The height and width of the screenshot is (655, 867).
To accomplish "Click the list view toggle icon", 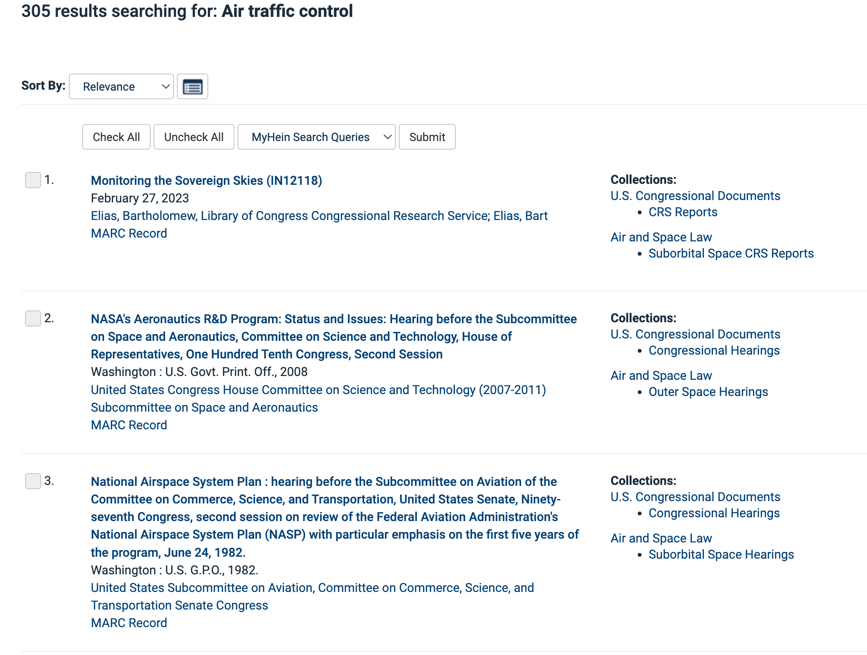I will point(193,87).
